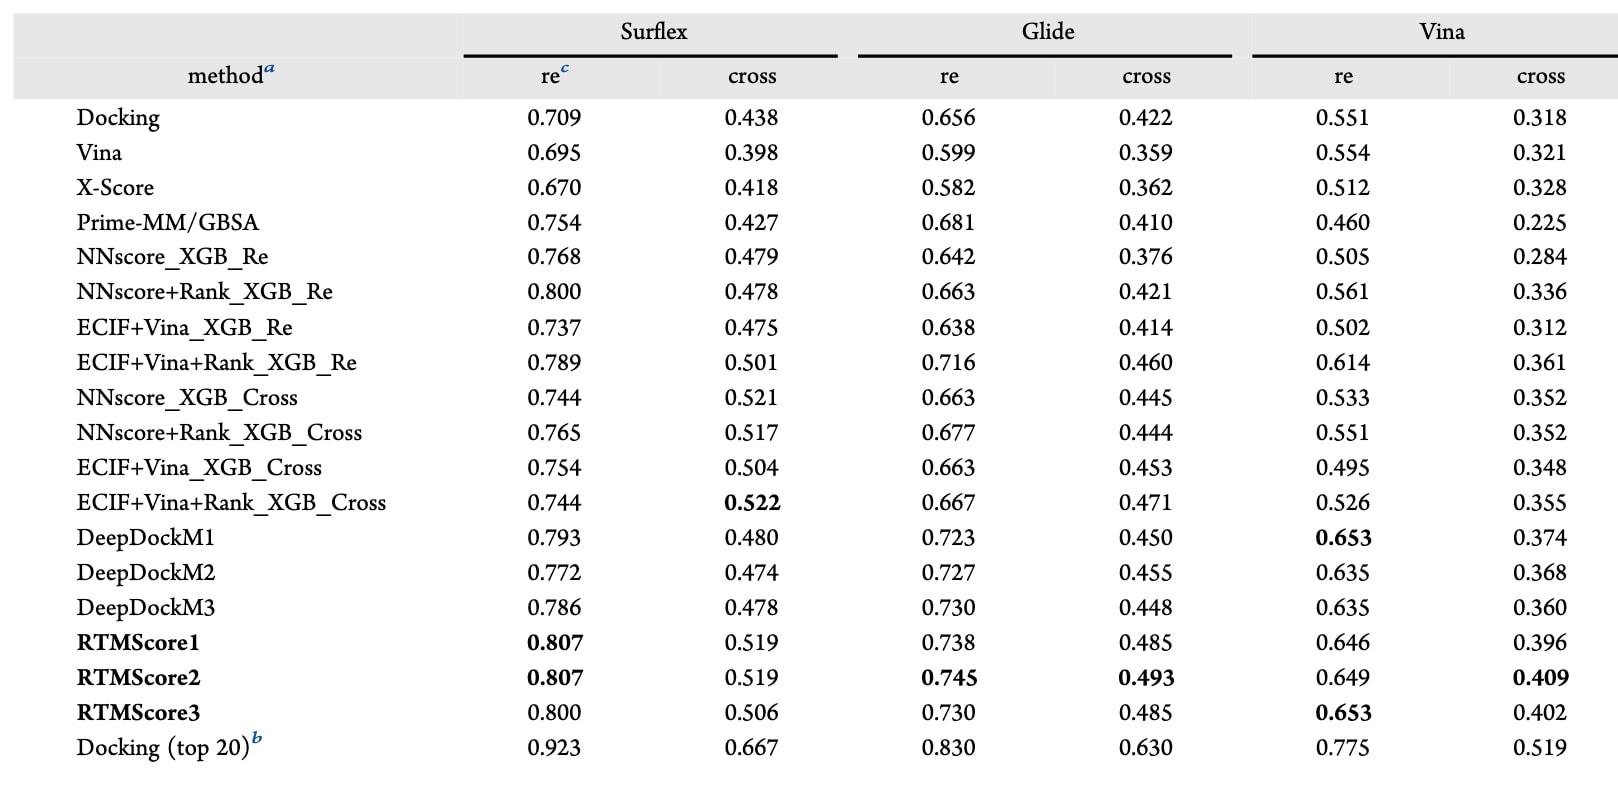Open footnote c next to Surflex re
The width and height of the screenshot is (1618, 788).
(x=565, y=69)
